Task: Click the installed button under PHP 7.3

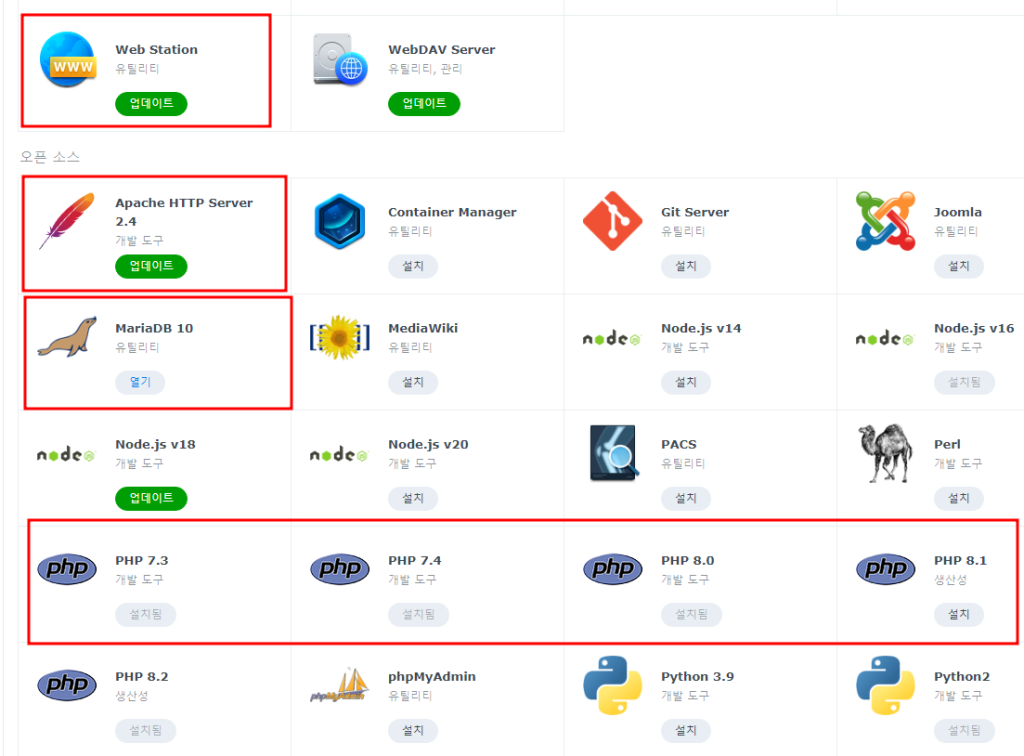Action: (146, 614)
